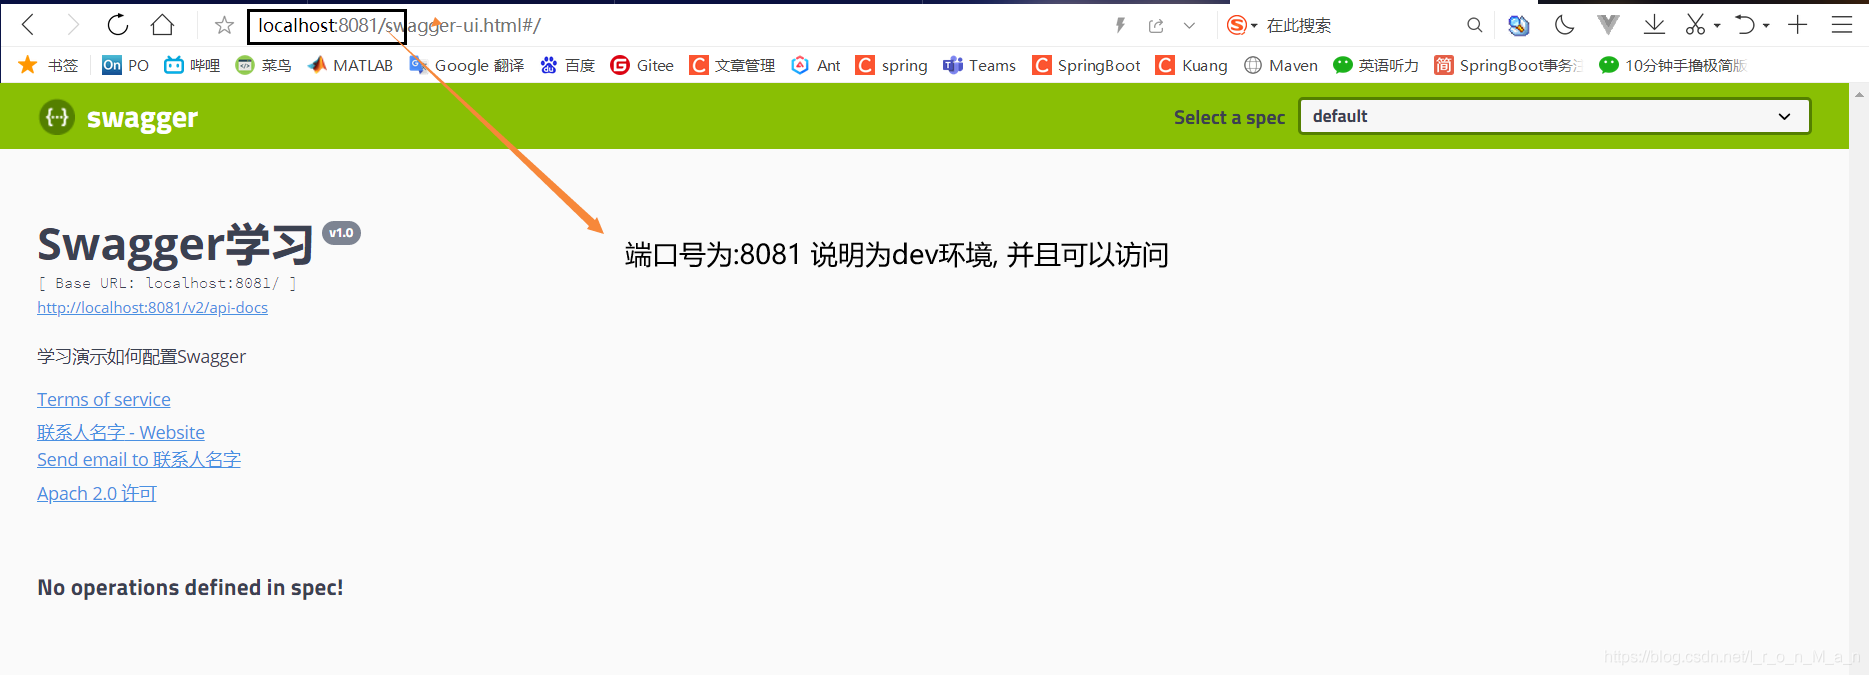This screenshot has height=675, width=1869.
Task: Open the Gitee bookmark
Action: click(642, 65)
